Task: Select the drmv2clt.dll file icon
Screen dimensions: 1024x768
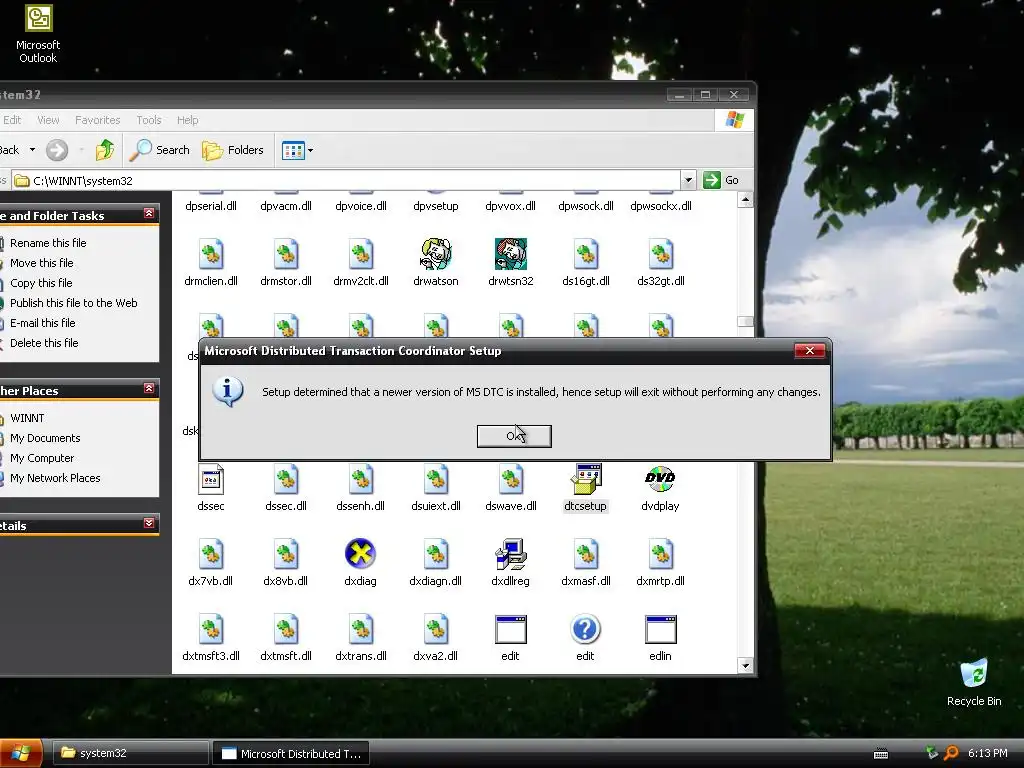Action: tap(361, 254)
